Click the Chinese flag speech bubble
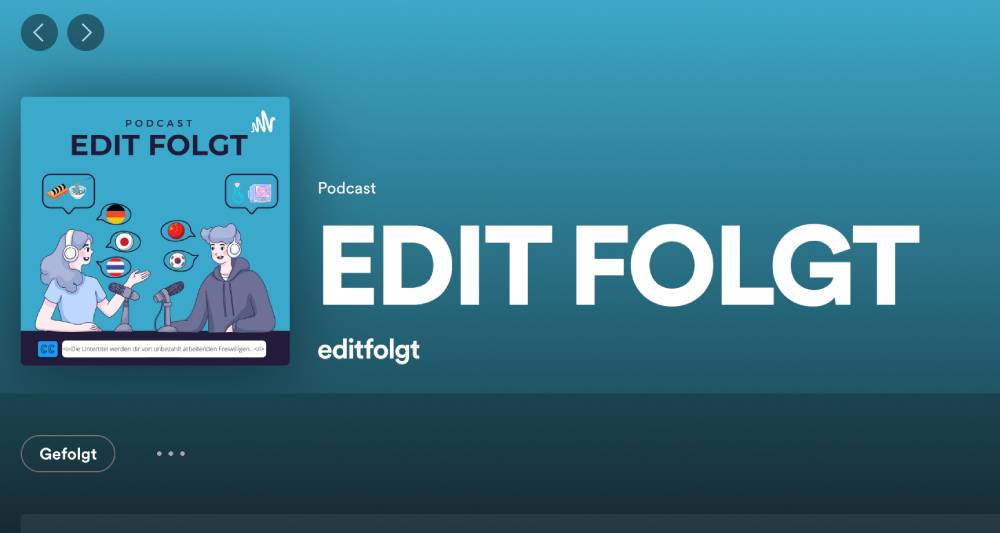This screenshot has width=1000, height=533. click(177, 230)
